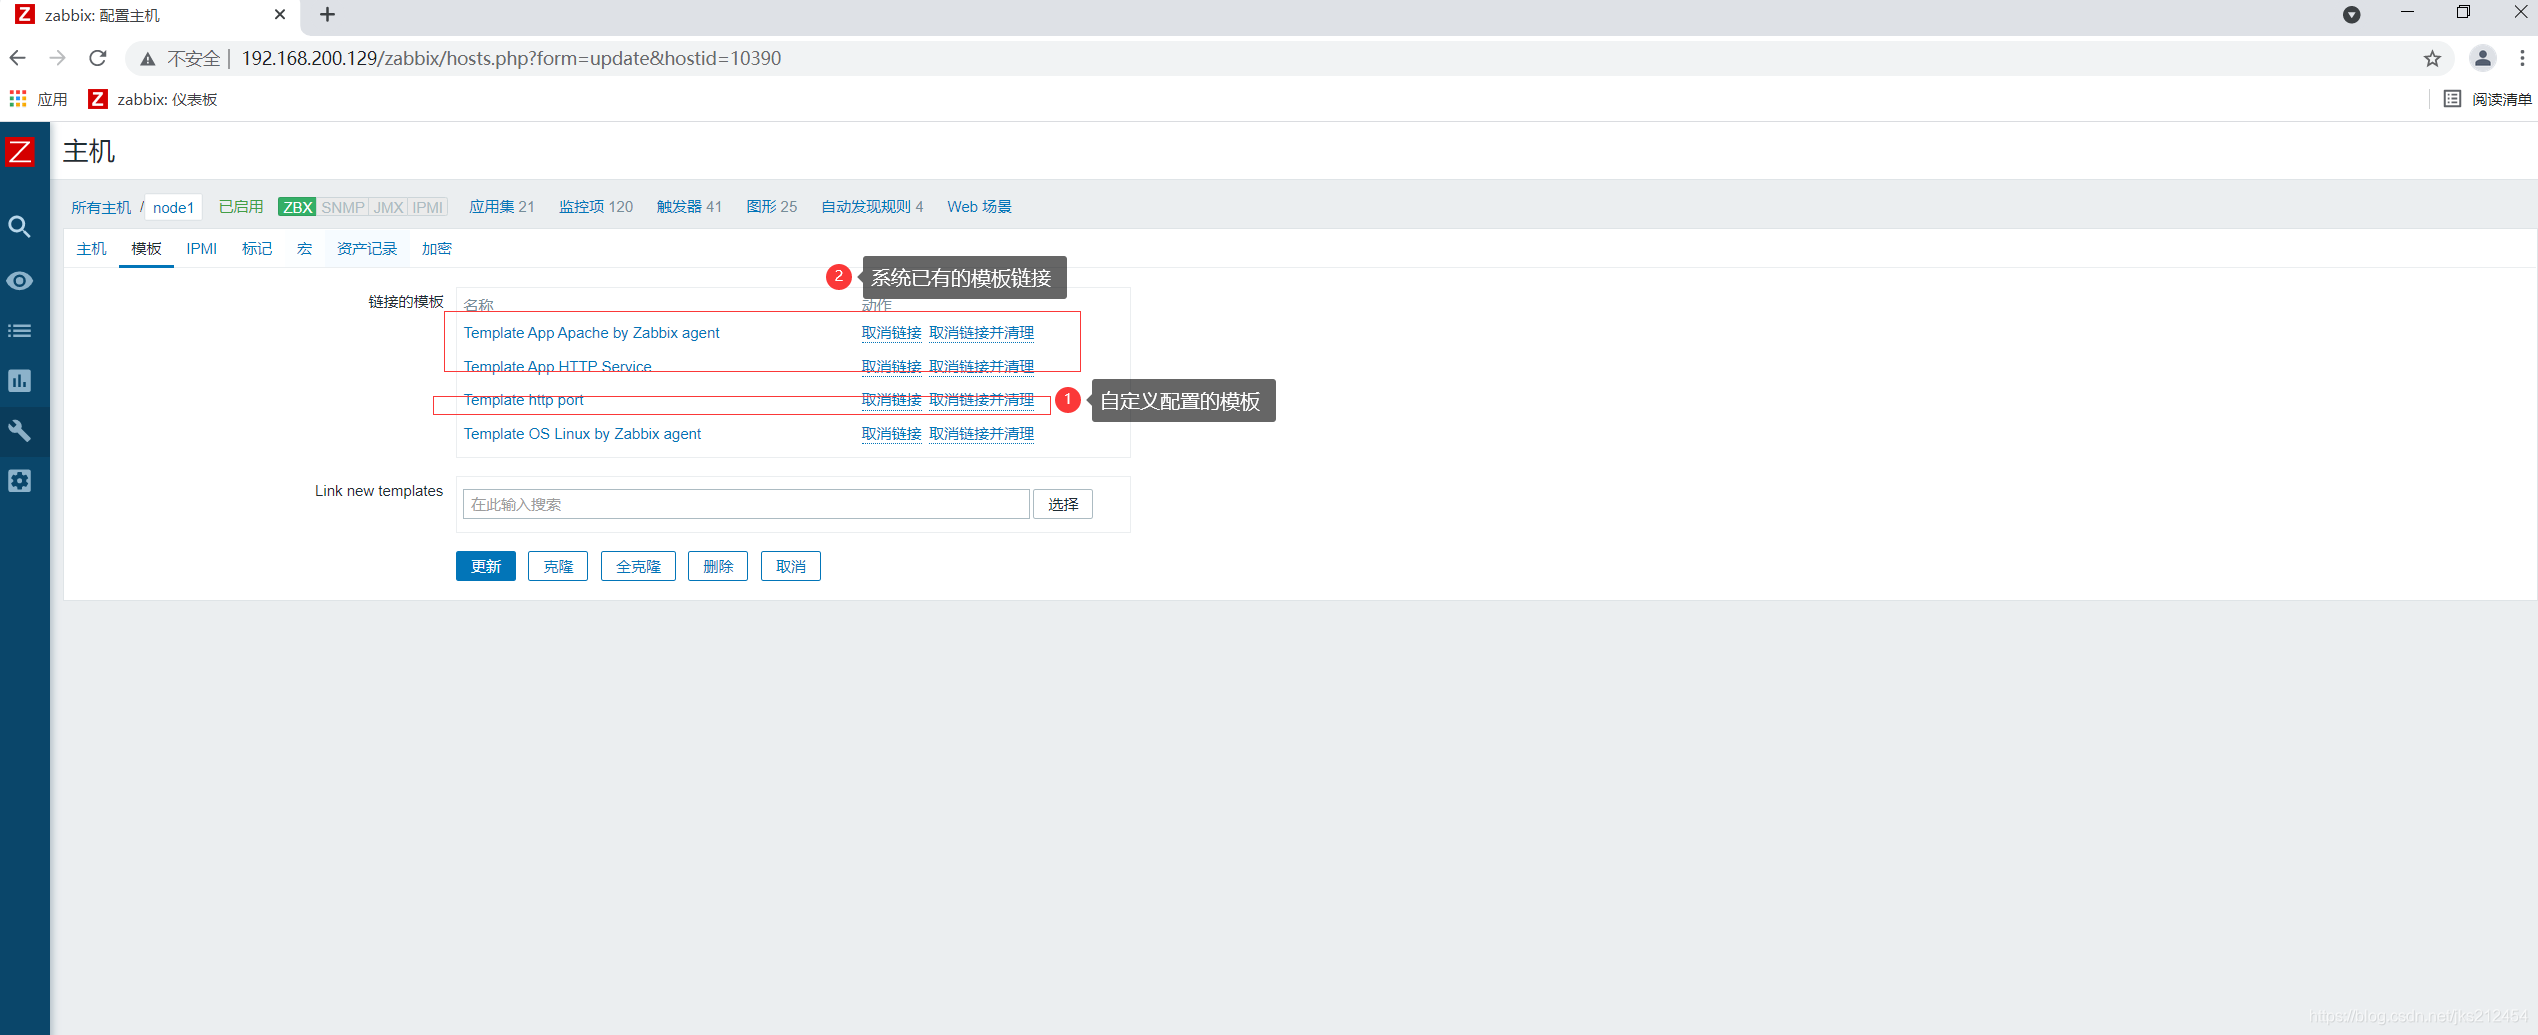Viewport: 2538px width, 1035px height.
Task: Click the 更新 button
Action: point(486,566)
